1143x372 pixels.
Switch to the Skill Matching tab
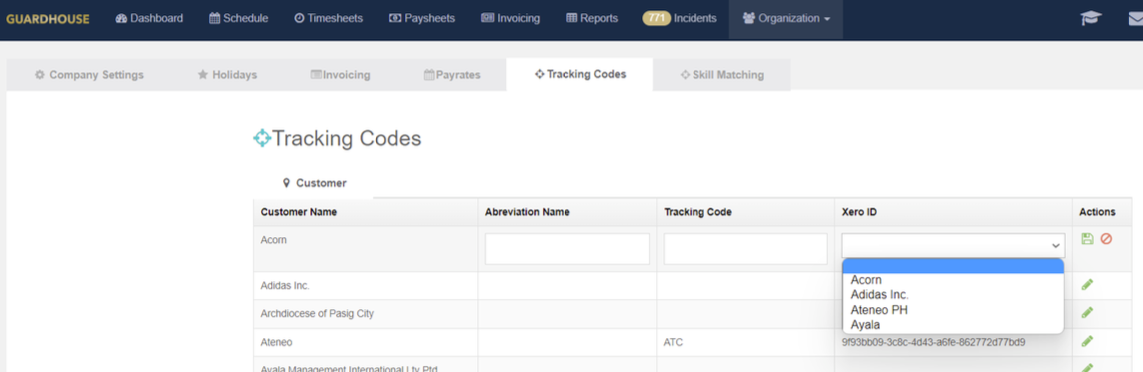[x=722, y=74]
